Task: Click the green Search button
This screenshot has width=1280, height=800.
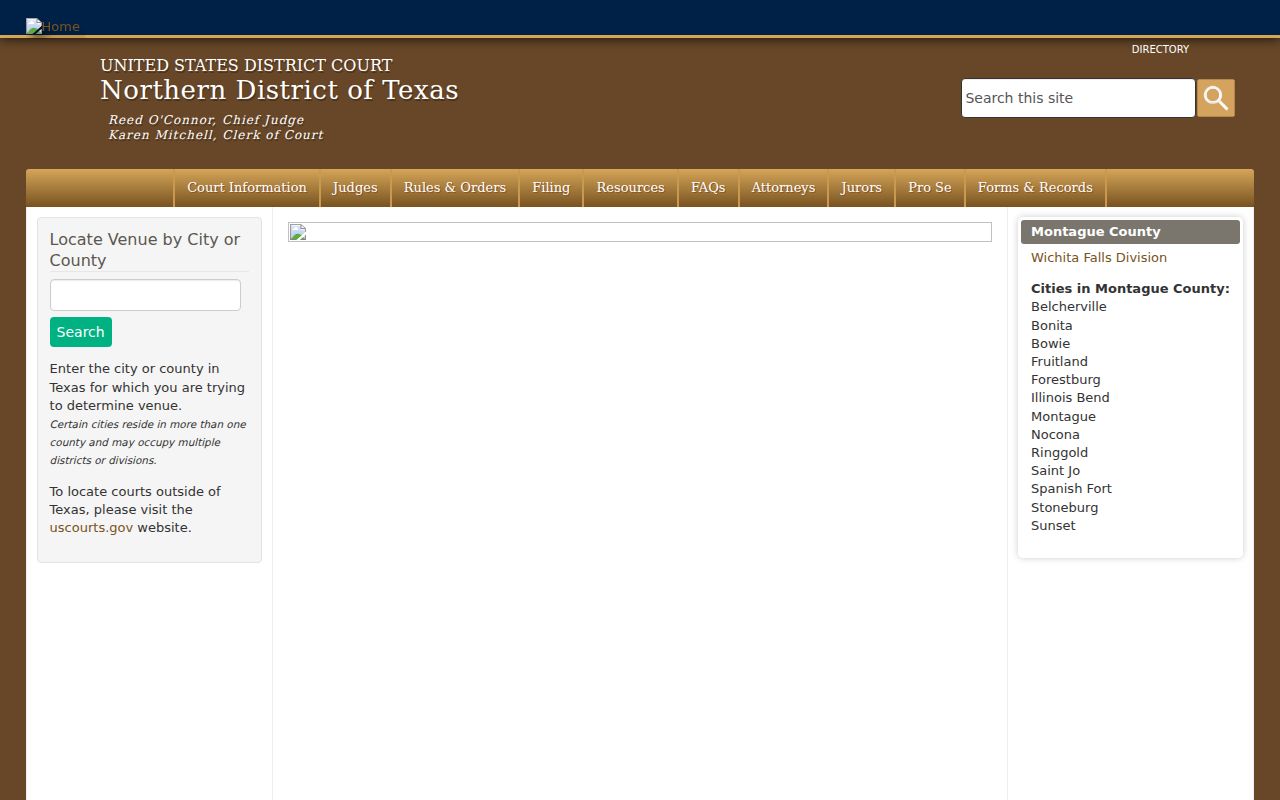Action: (81, 332)
